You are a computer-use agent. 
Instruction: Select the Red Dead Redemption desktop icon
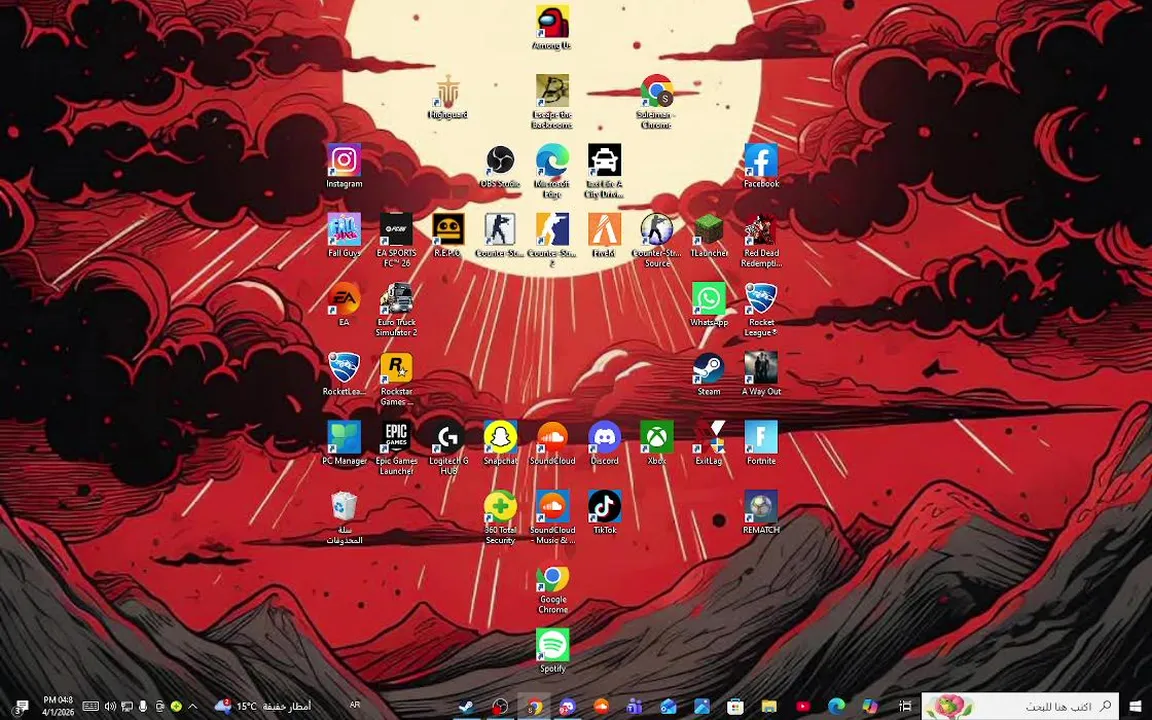pyautogui.click(x=761, y=240)
